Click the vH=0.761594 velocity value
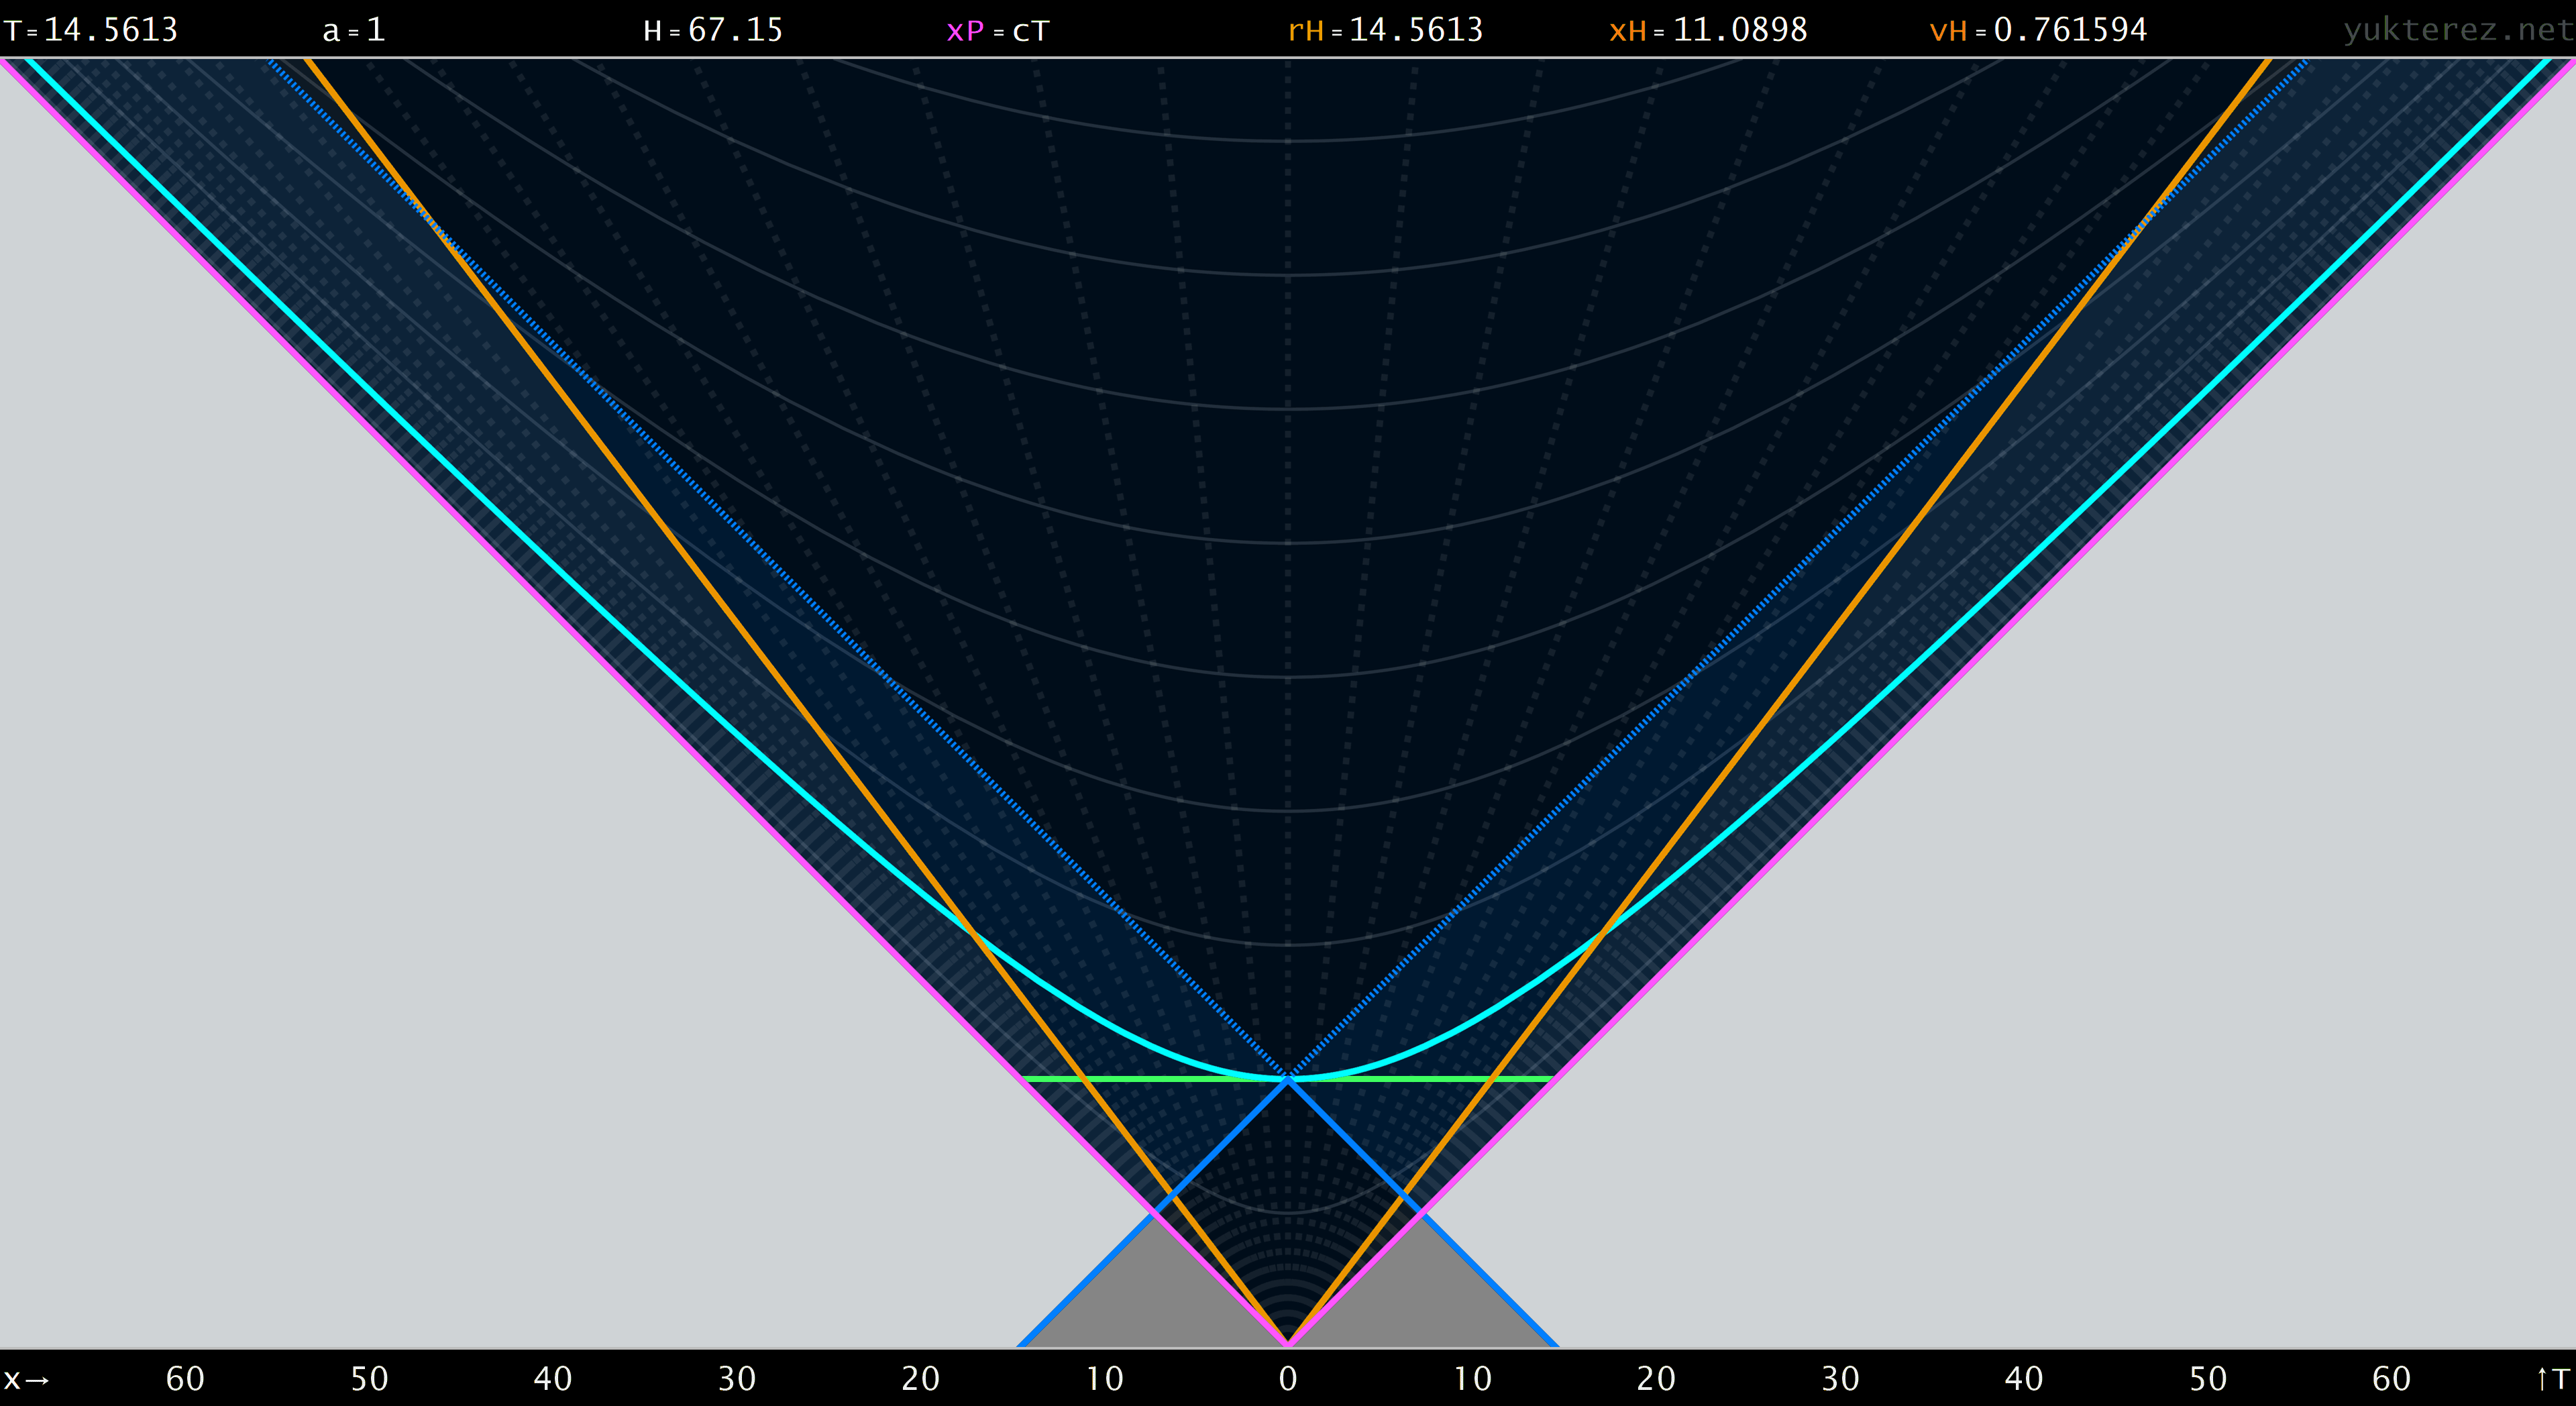Image resolution: width=2576 pixels, height=1406 pixels. click(2038, 30)
